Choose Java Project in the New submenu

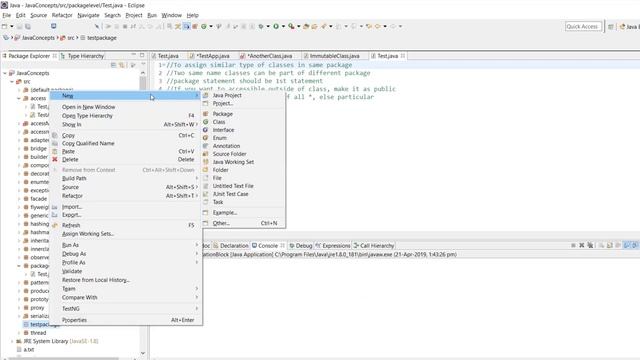point(227,95)
